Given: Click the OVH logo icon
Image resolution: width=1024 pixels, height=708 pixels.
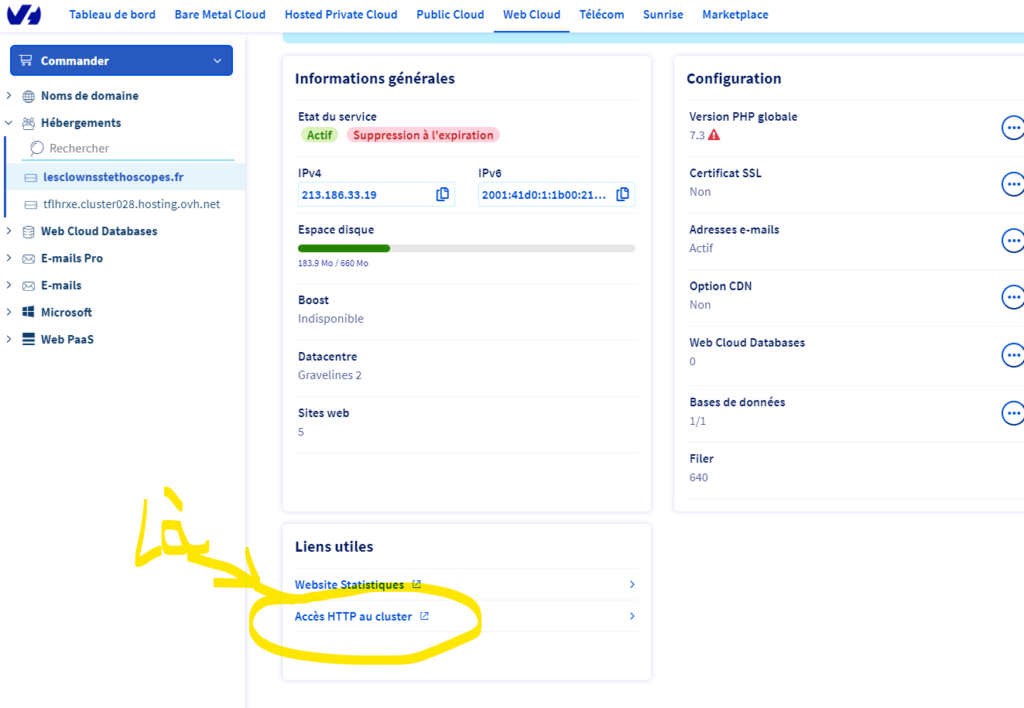Looking at the screenshot, I should pos(24,15).
